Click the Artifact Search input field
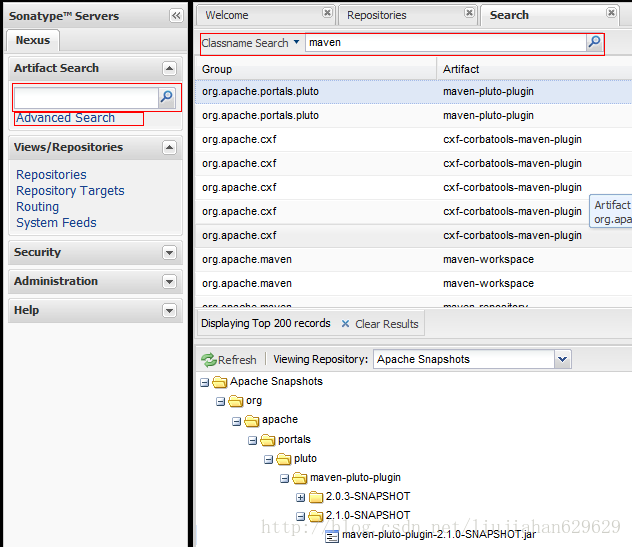632x547 pixels. (86, 98)
